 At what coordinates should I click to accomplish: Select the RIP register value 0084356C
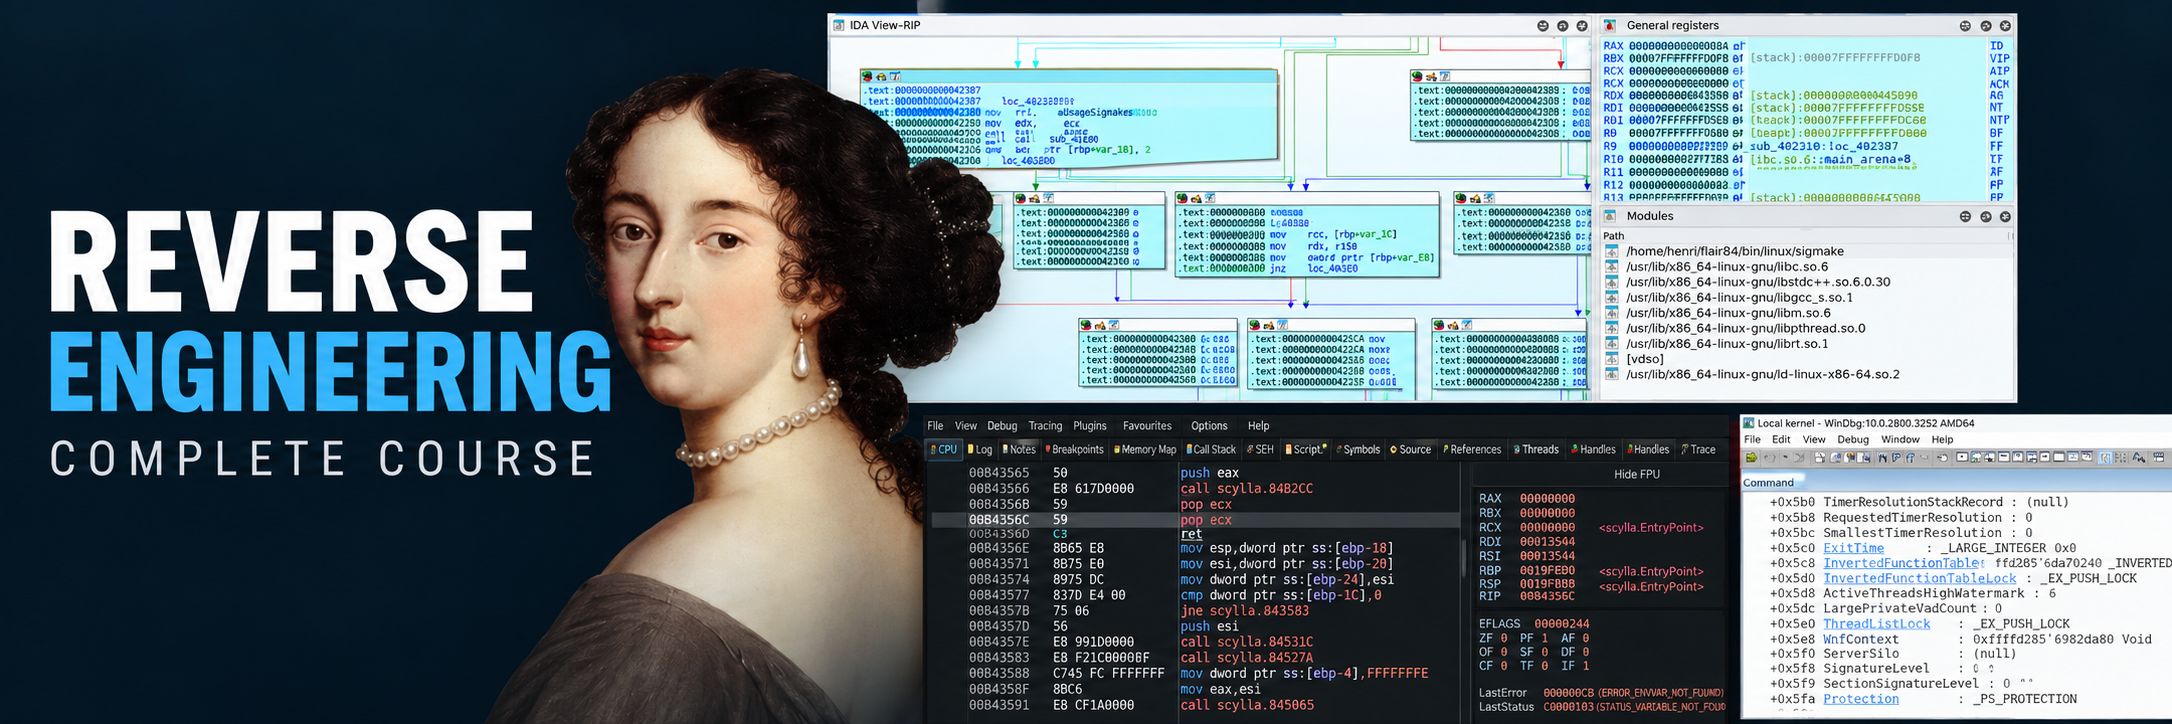1547,596
